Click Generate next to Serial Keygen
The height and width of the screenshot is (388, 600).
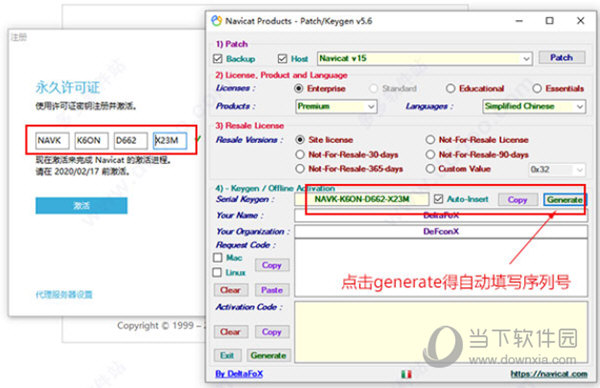[564, 200]
